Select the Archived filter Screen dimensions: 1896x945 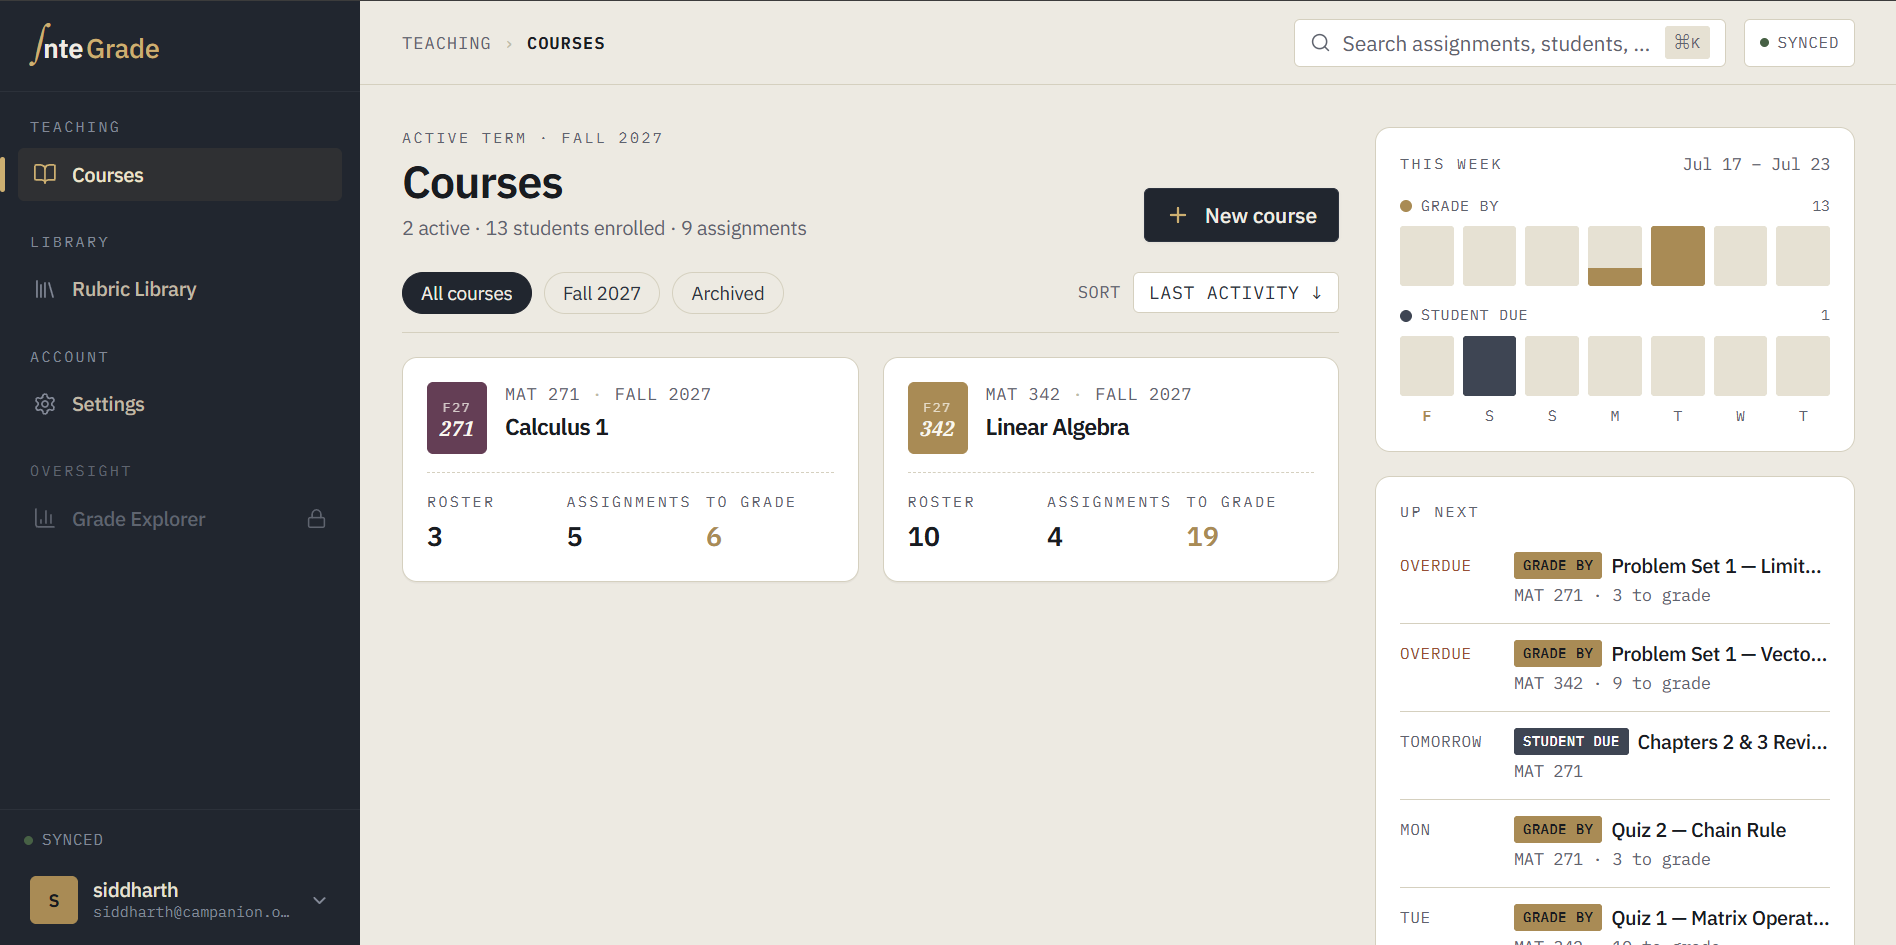[728, 293]
